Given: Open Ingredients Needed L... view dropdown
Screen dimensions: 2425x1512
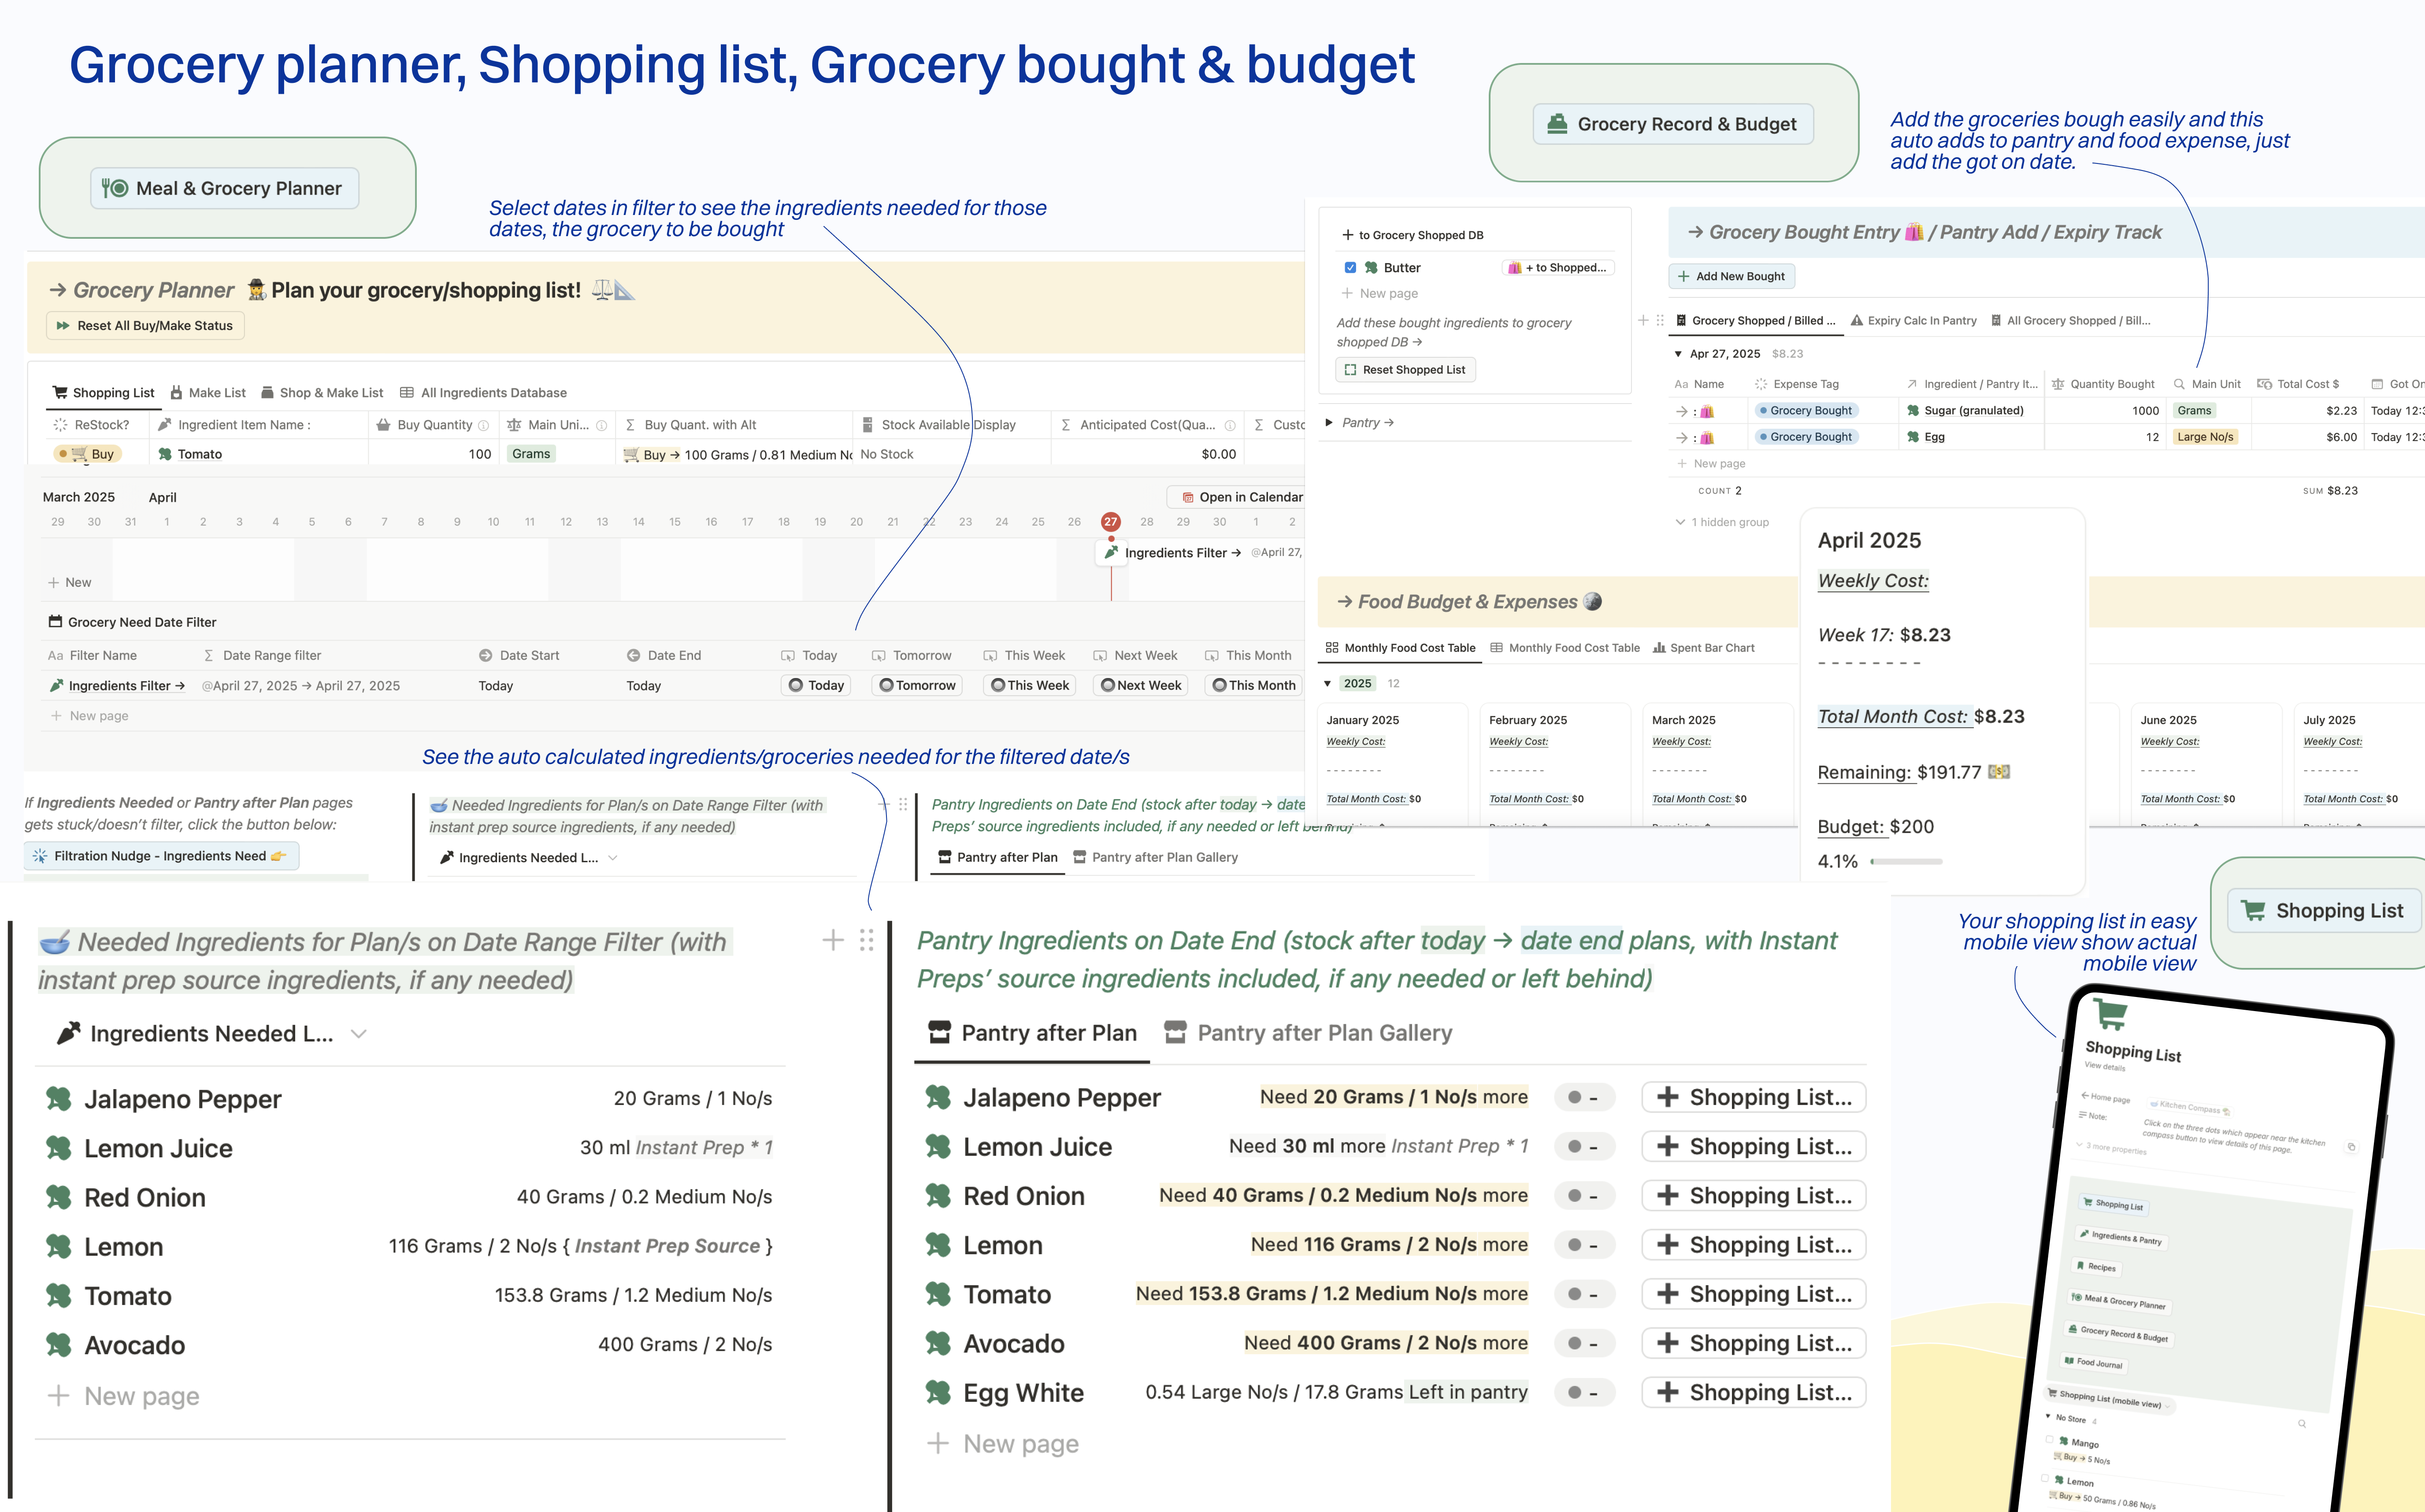Looking at the screenshot, I should (x=211, y=1034).
